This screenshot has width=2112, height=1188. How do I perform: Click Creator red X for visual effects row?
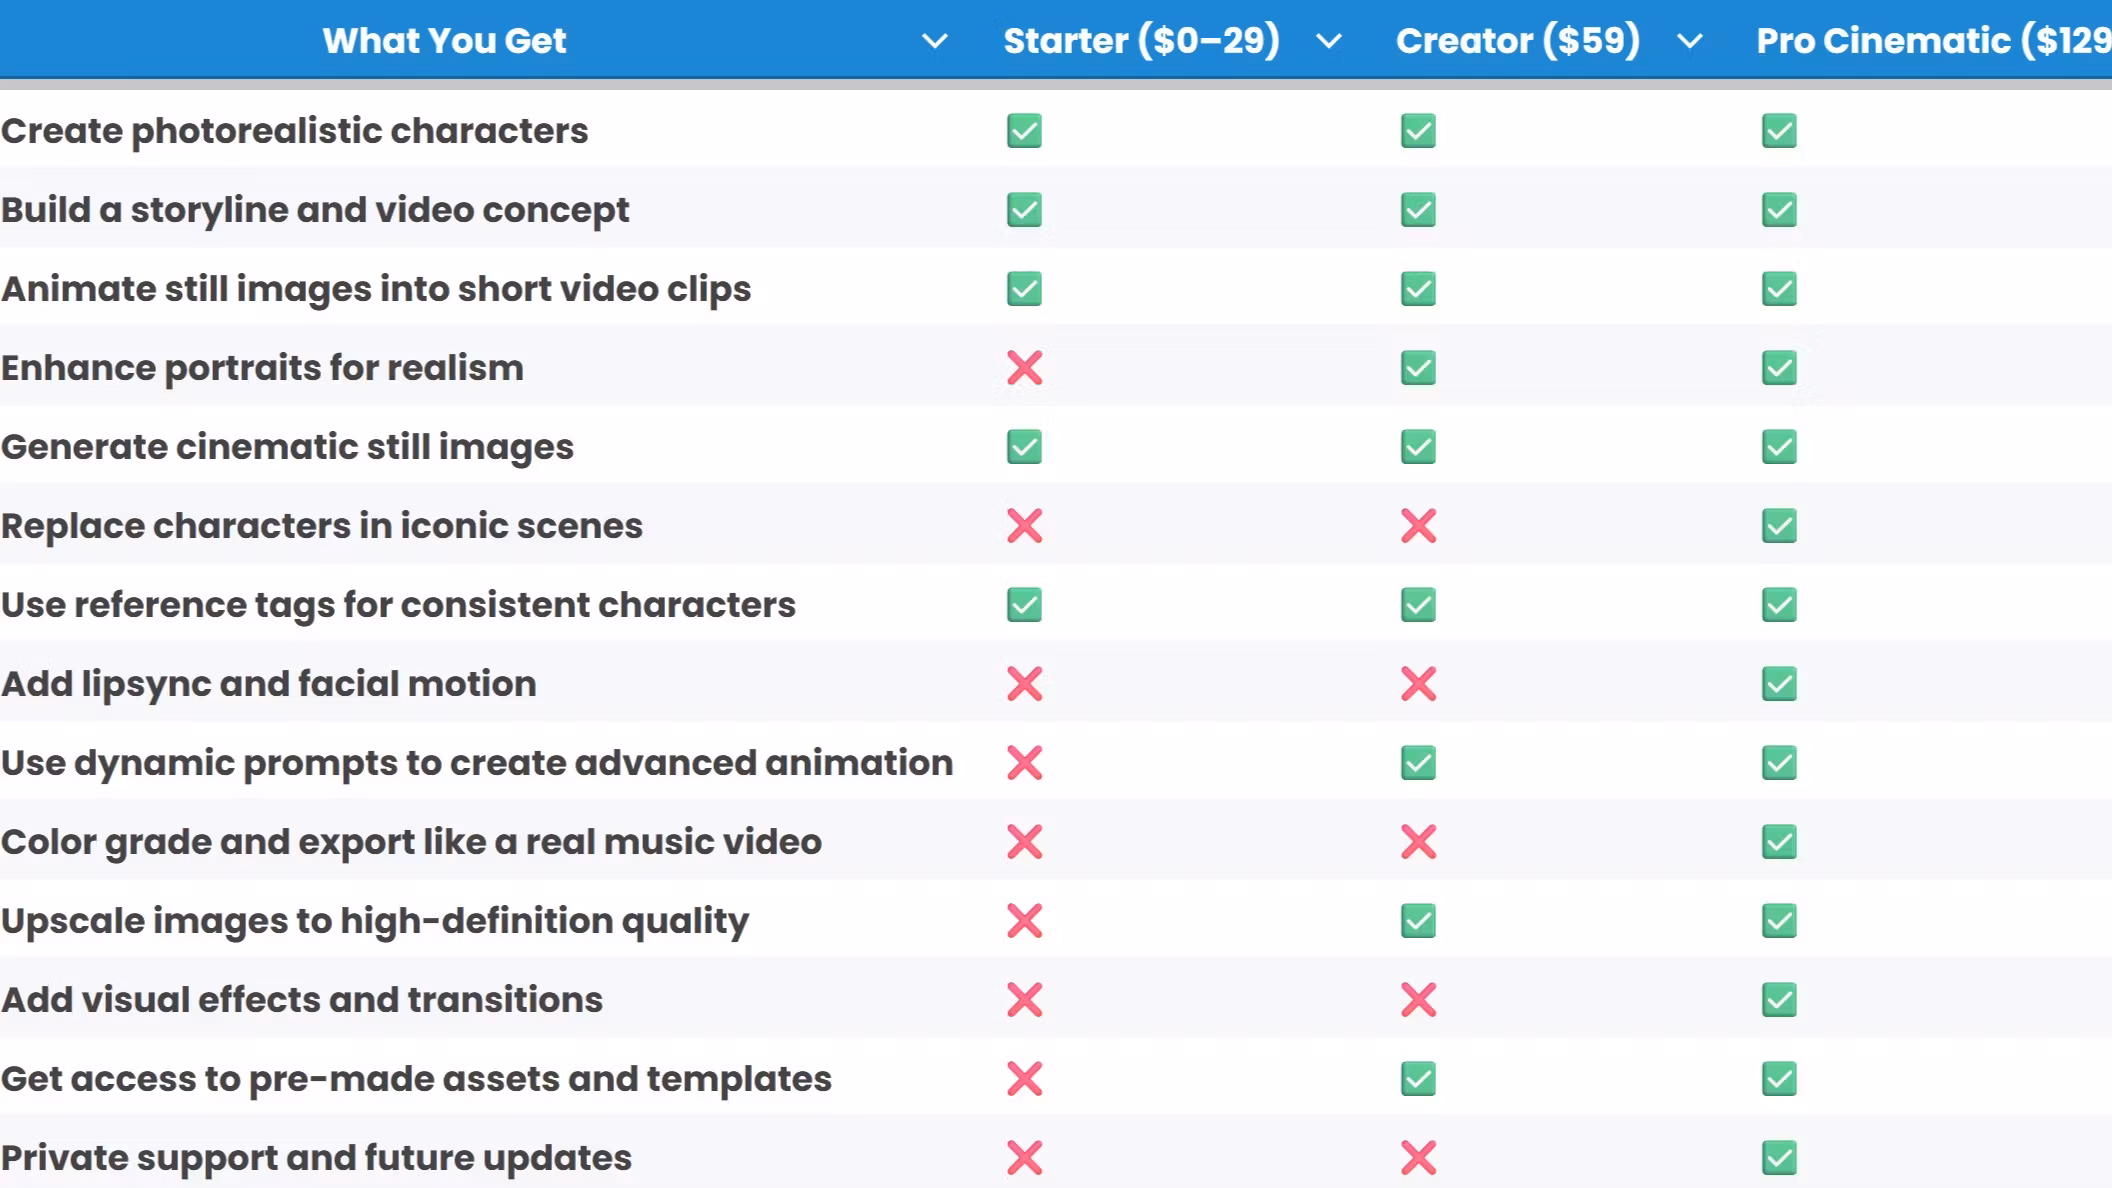1418,1000
